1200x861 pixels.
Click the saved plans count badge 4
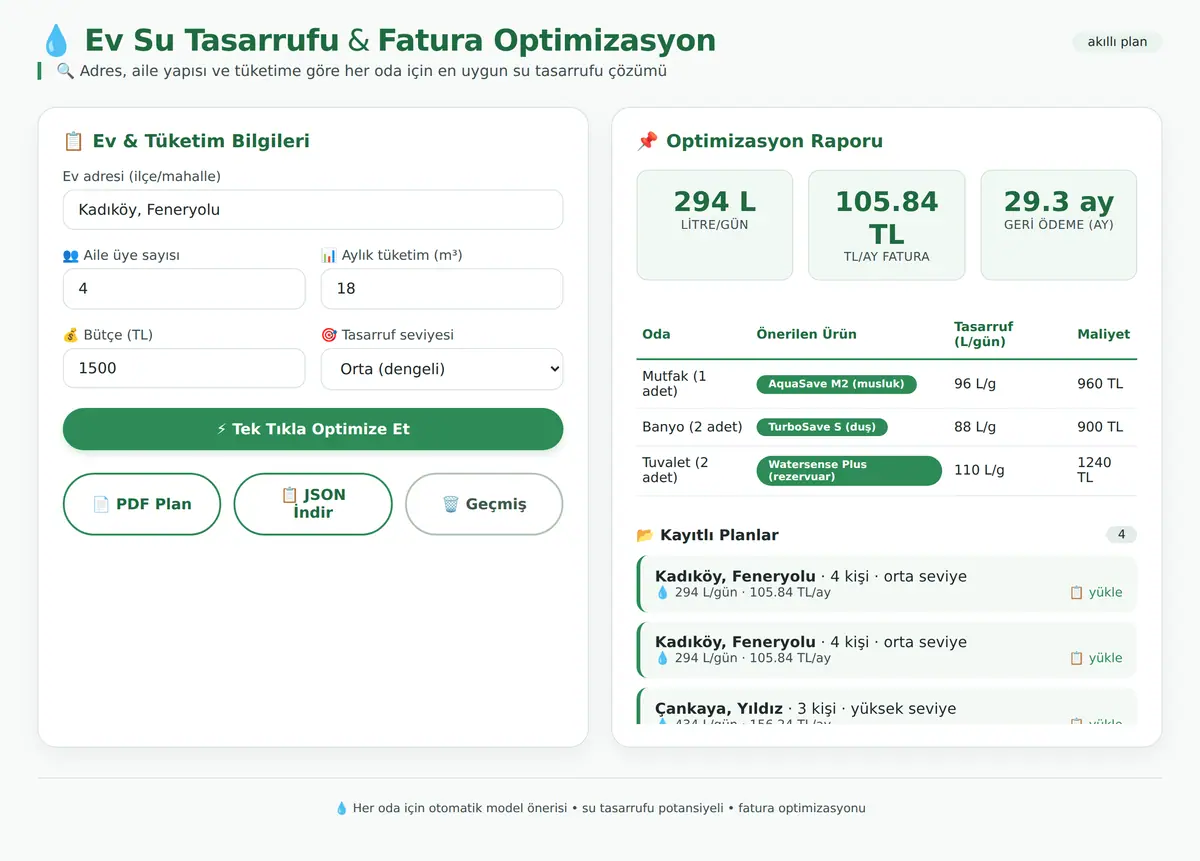coord(1121,535)
